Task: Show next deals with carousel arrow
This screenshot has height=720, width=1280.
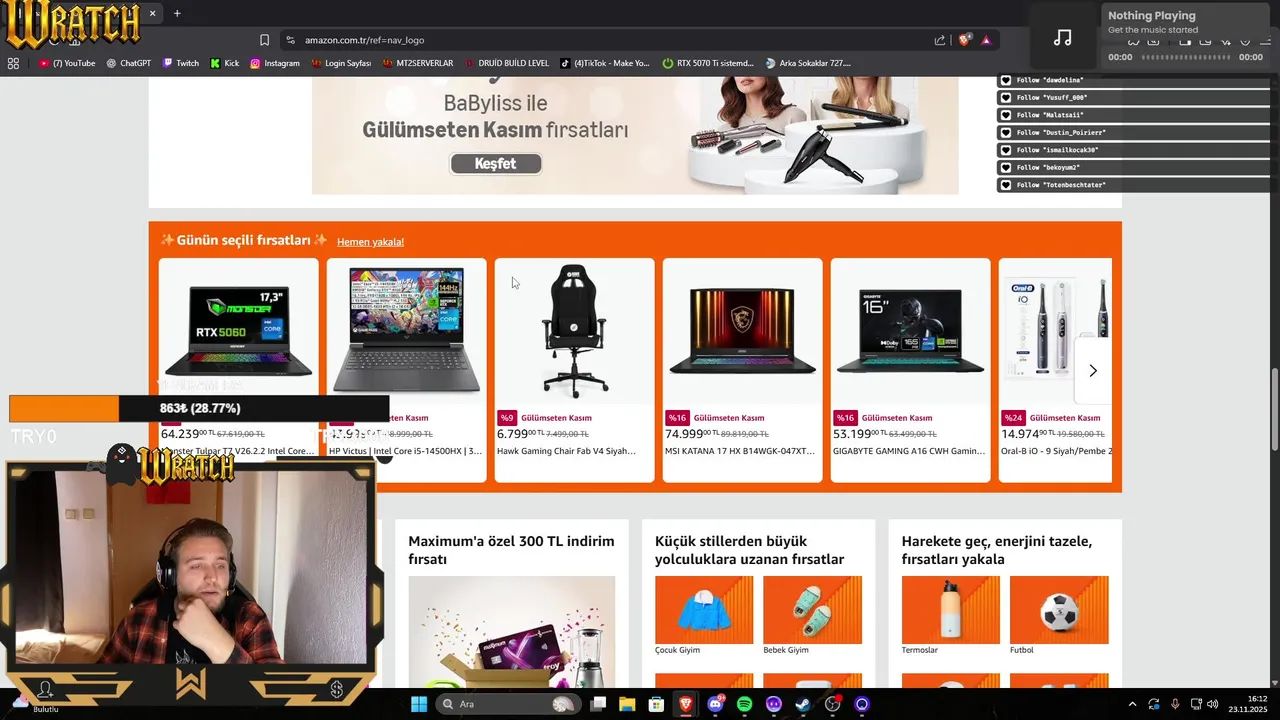Action: (x=1092, y=371)
